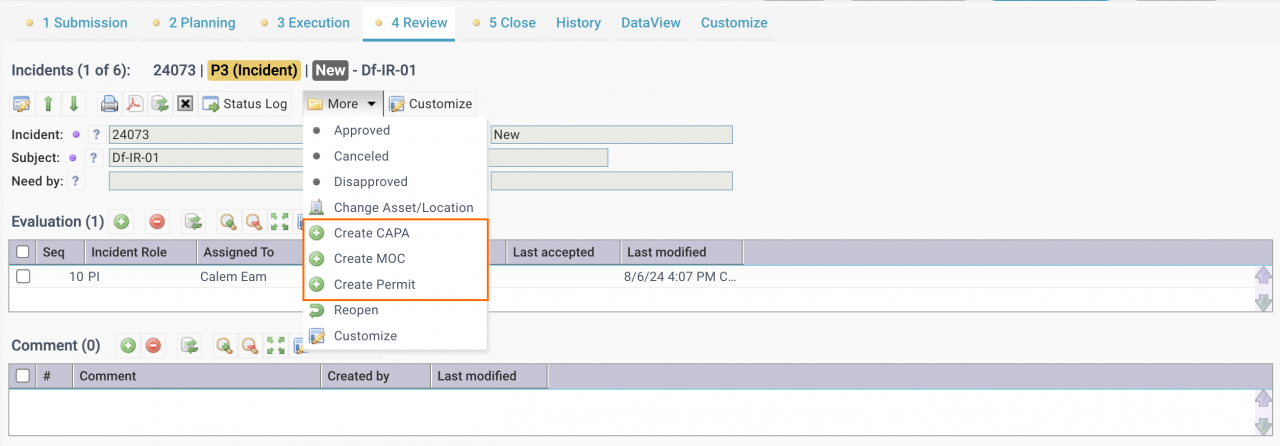Collapse the More dropdown menu
This screenshot has width=1280, height=446.
tap(342, 104)
